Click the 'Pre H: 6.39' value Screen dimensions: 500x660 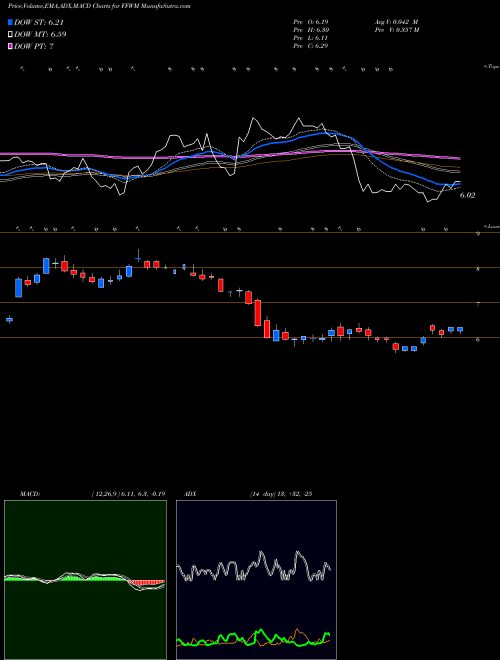click(x=311, y=30)
